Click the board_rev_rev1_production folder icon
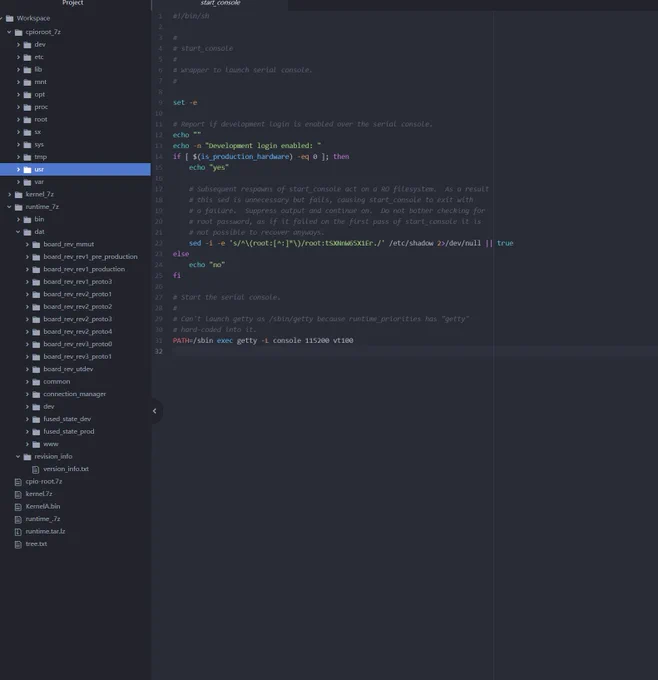Image resolution: width=658 pixels, height=680 pixels. 36,269
